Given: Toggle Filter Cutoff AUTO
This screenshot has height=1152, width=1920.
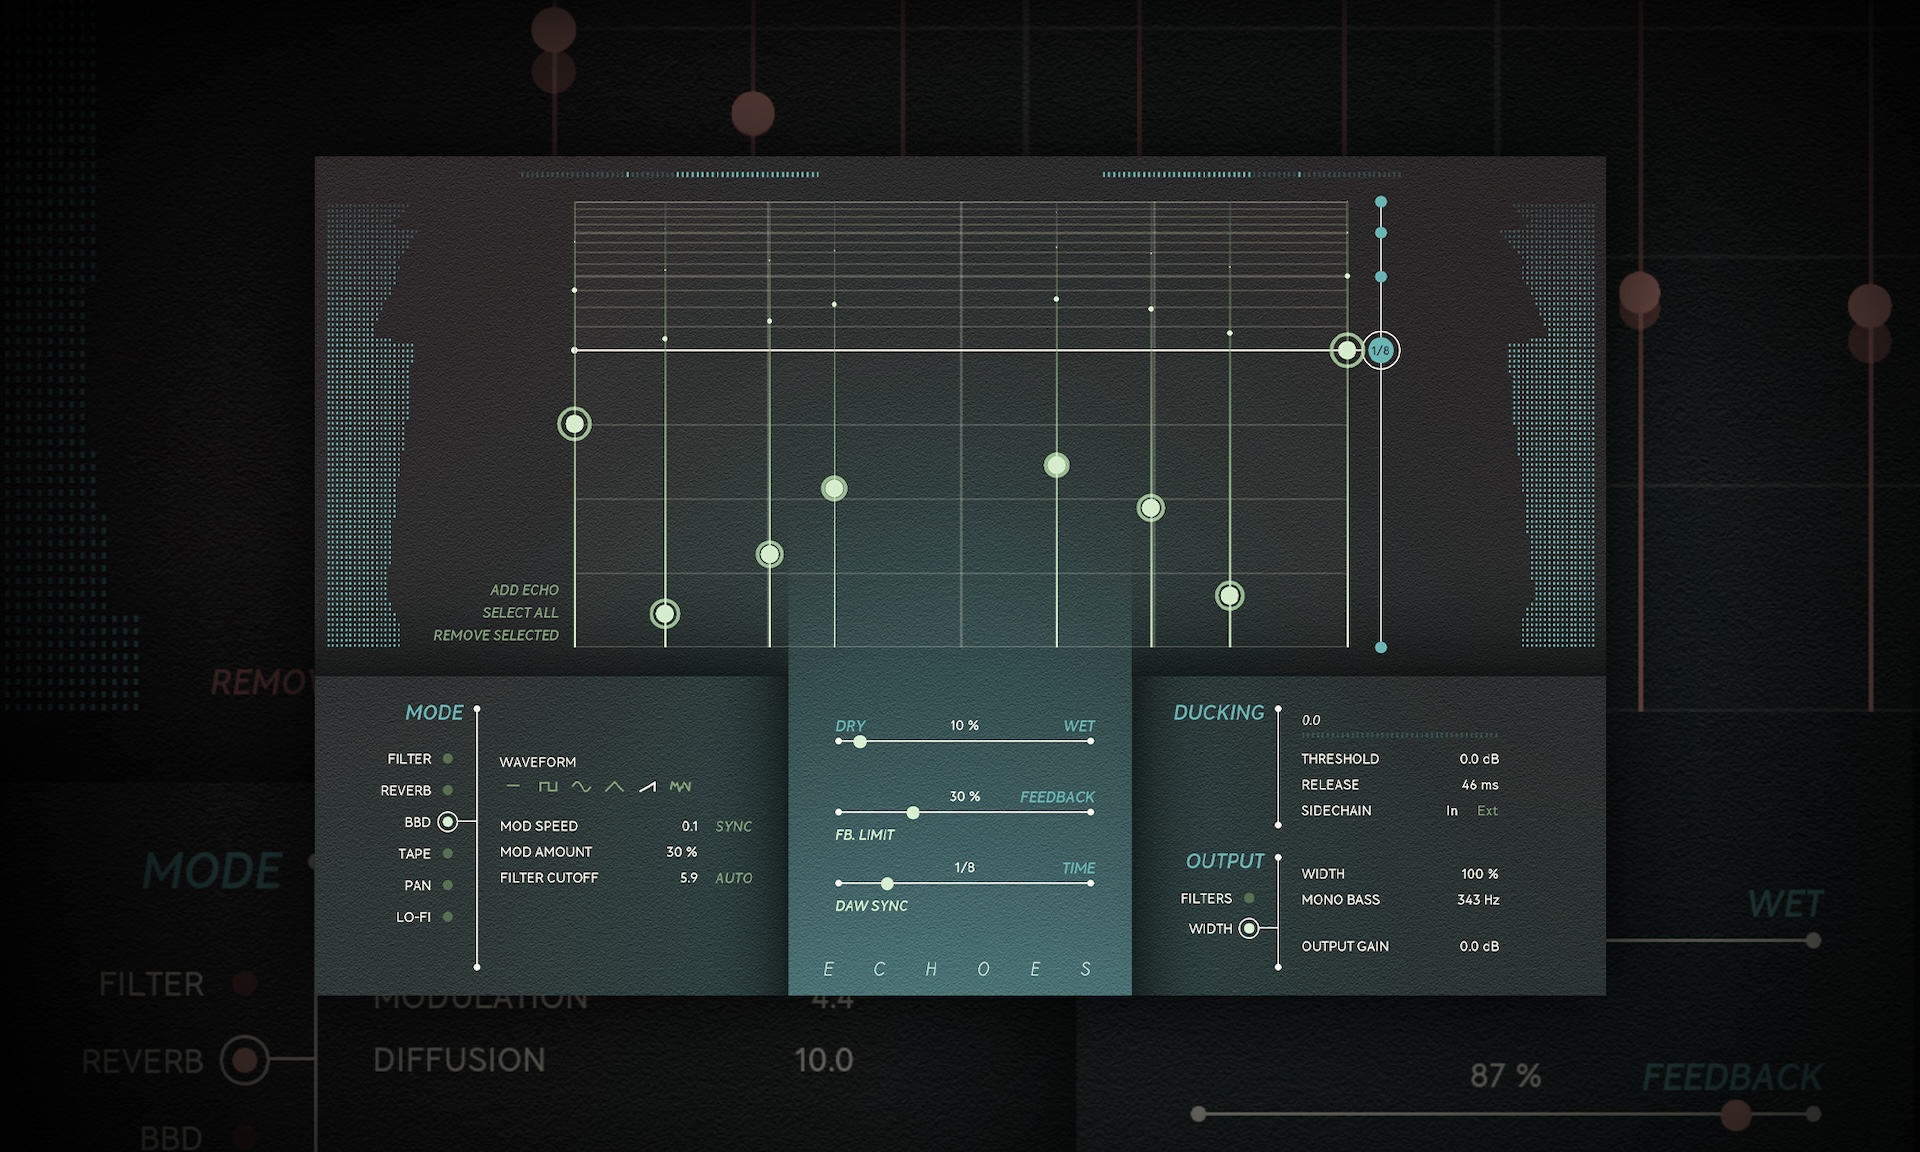Looking at the screenshot, I should [x=733, y=878].
